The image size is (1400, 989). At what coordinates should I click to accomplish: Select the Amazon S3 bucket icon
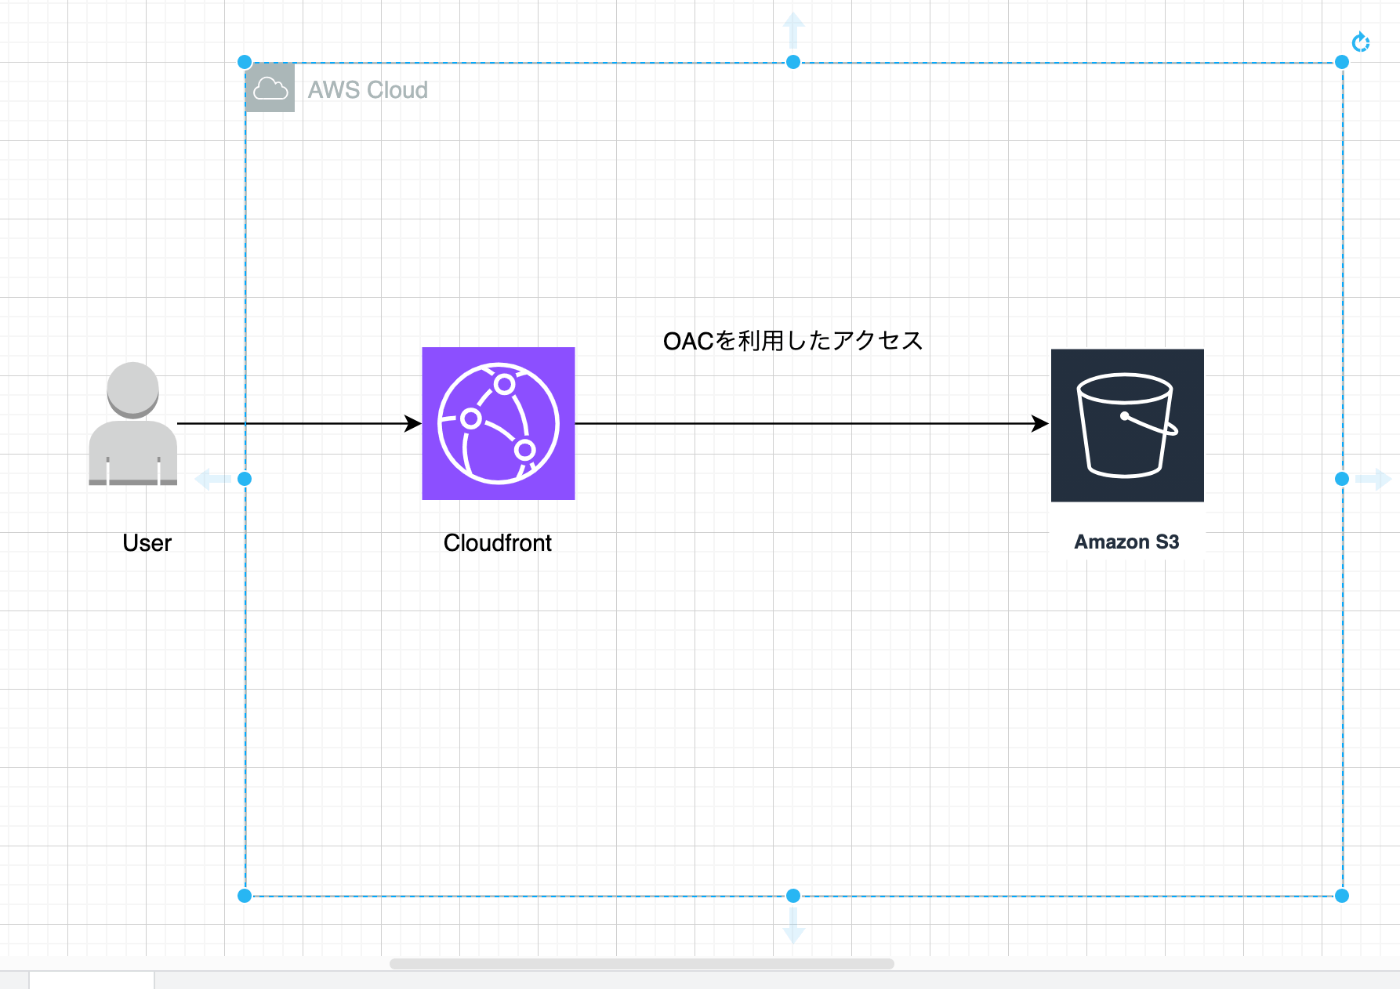coord(1127,425)
